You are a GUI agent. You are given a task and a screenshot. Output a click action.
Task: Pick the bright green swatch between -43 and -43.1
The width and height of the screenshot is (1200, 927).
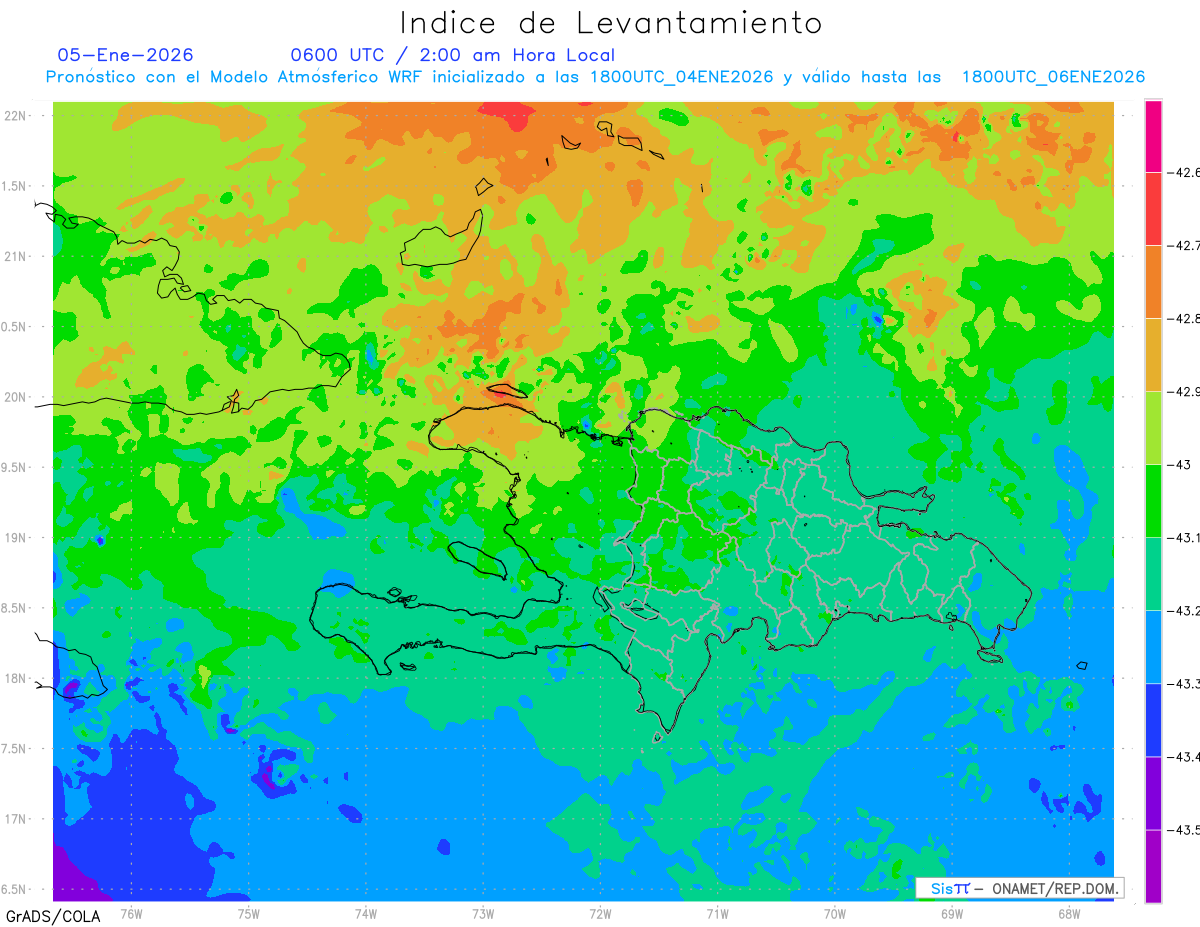[1153, 500]
